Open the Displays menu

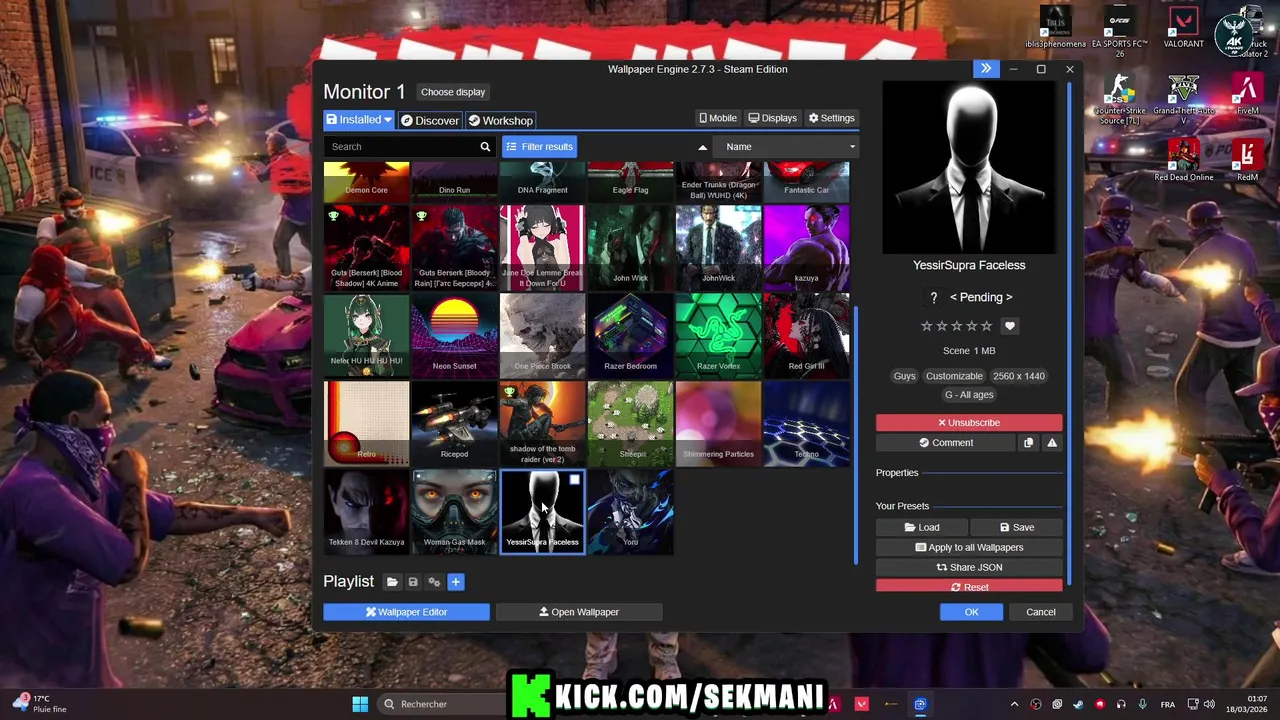772,118
